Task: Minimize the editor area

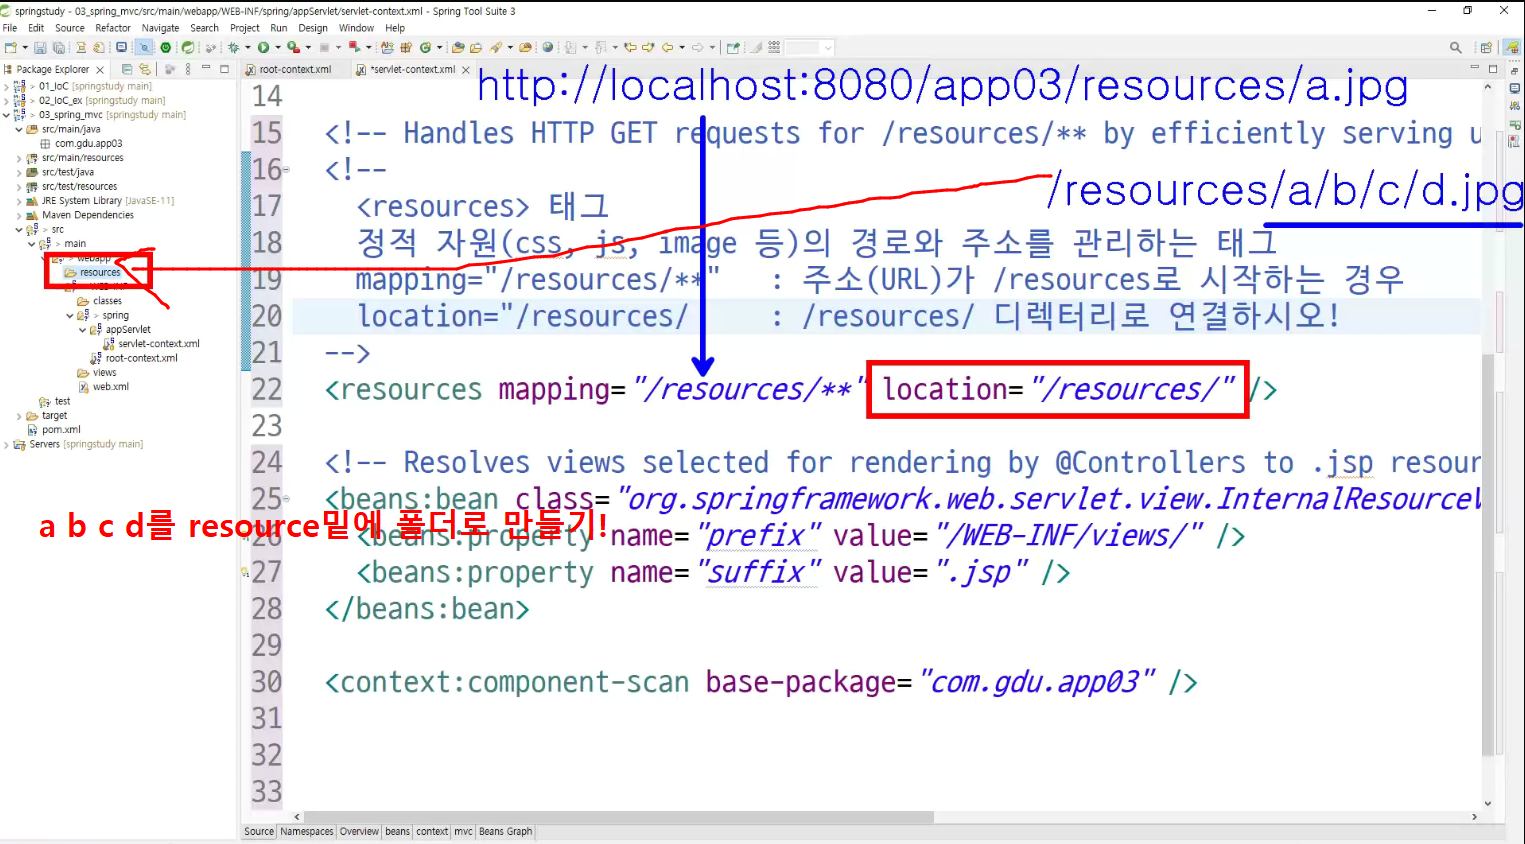Action: (1474, 68)
